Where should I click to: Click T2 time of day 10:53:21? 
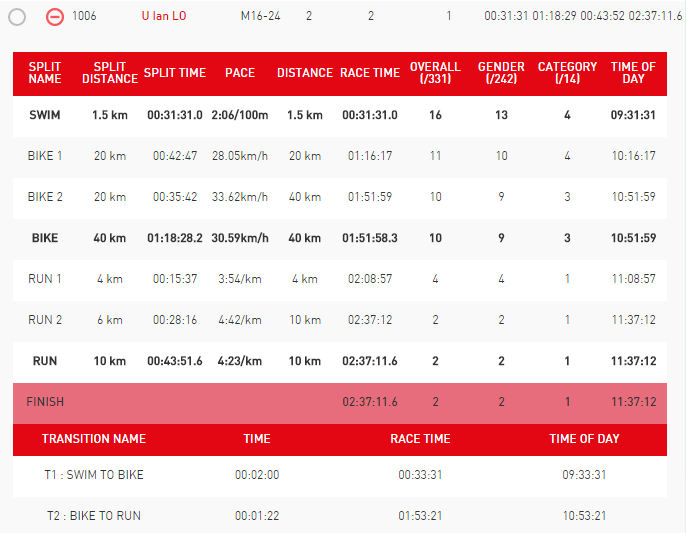[x=584, y=516]
